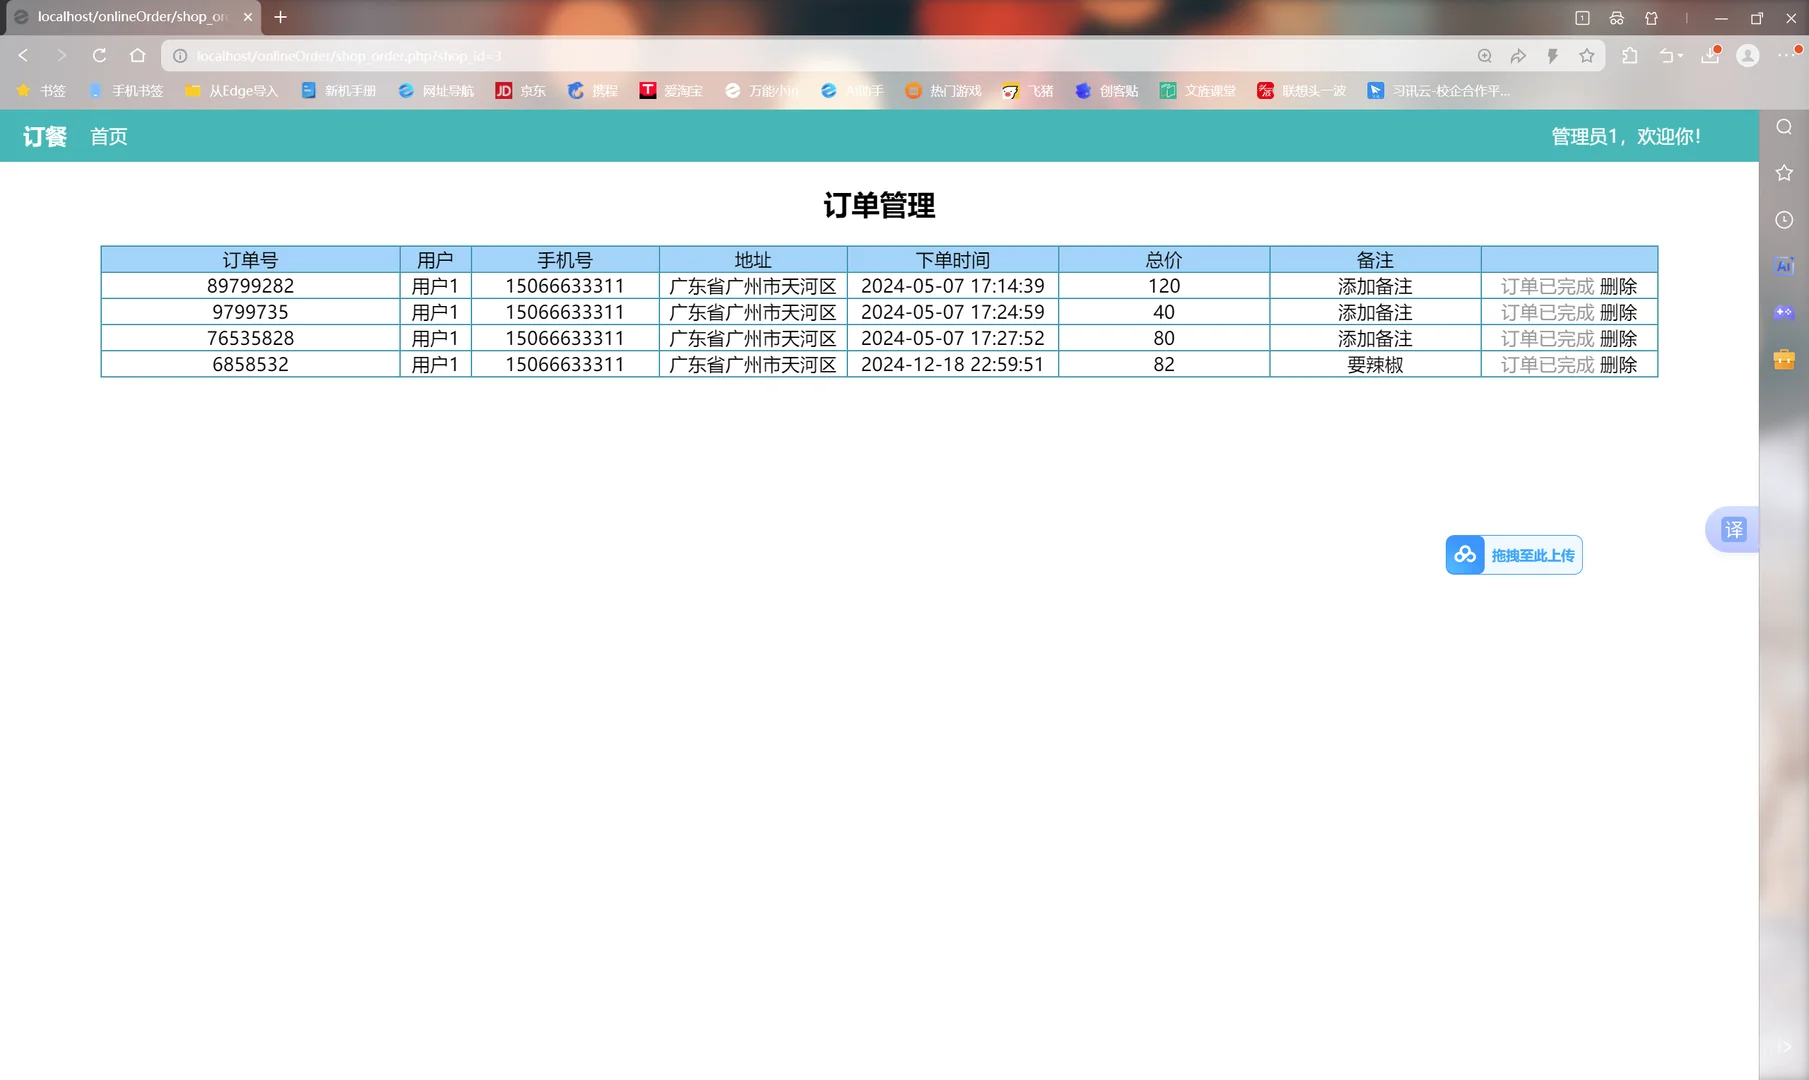Screen dimensions: 1809x1080
Task: Go back using the navigation arrow
Action: point(22,55)
